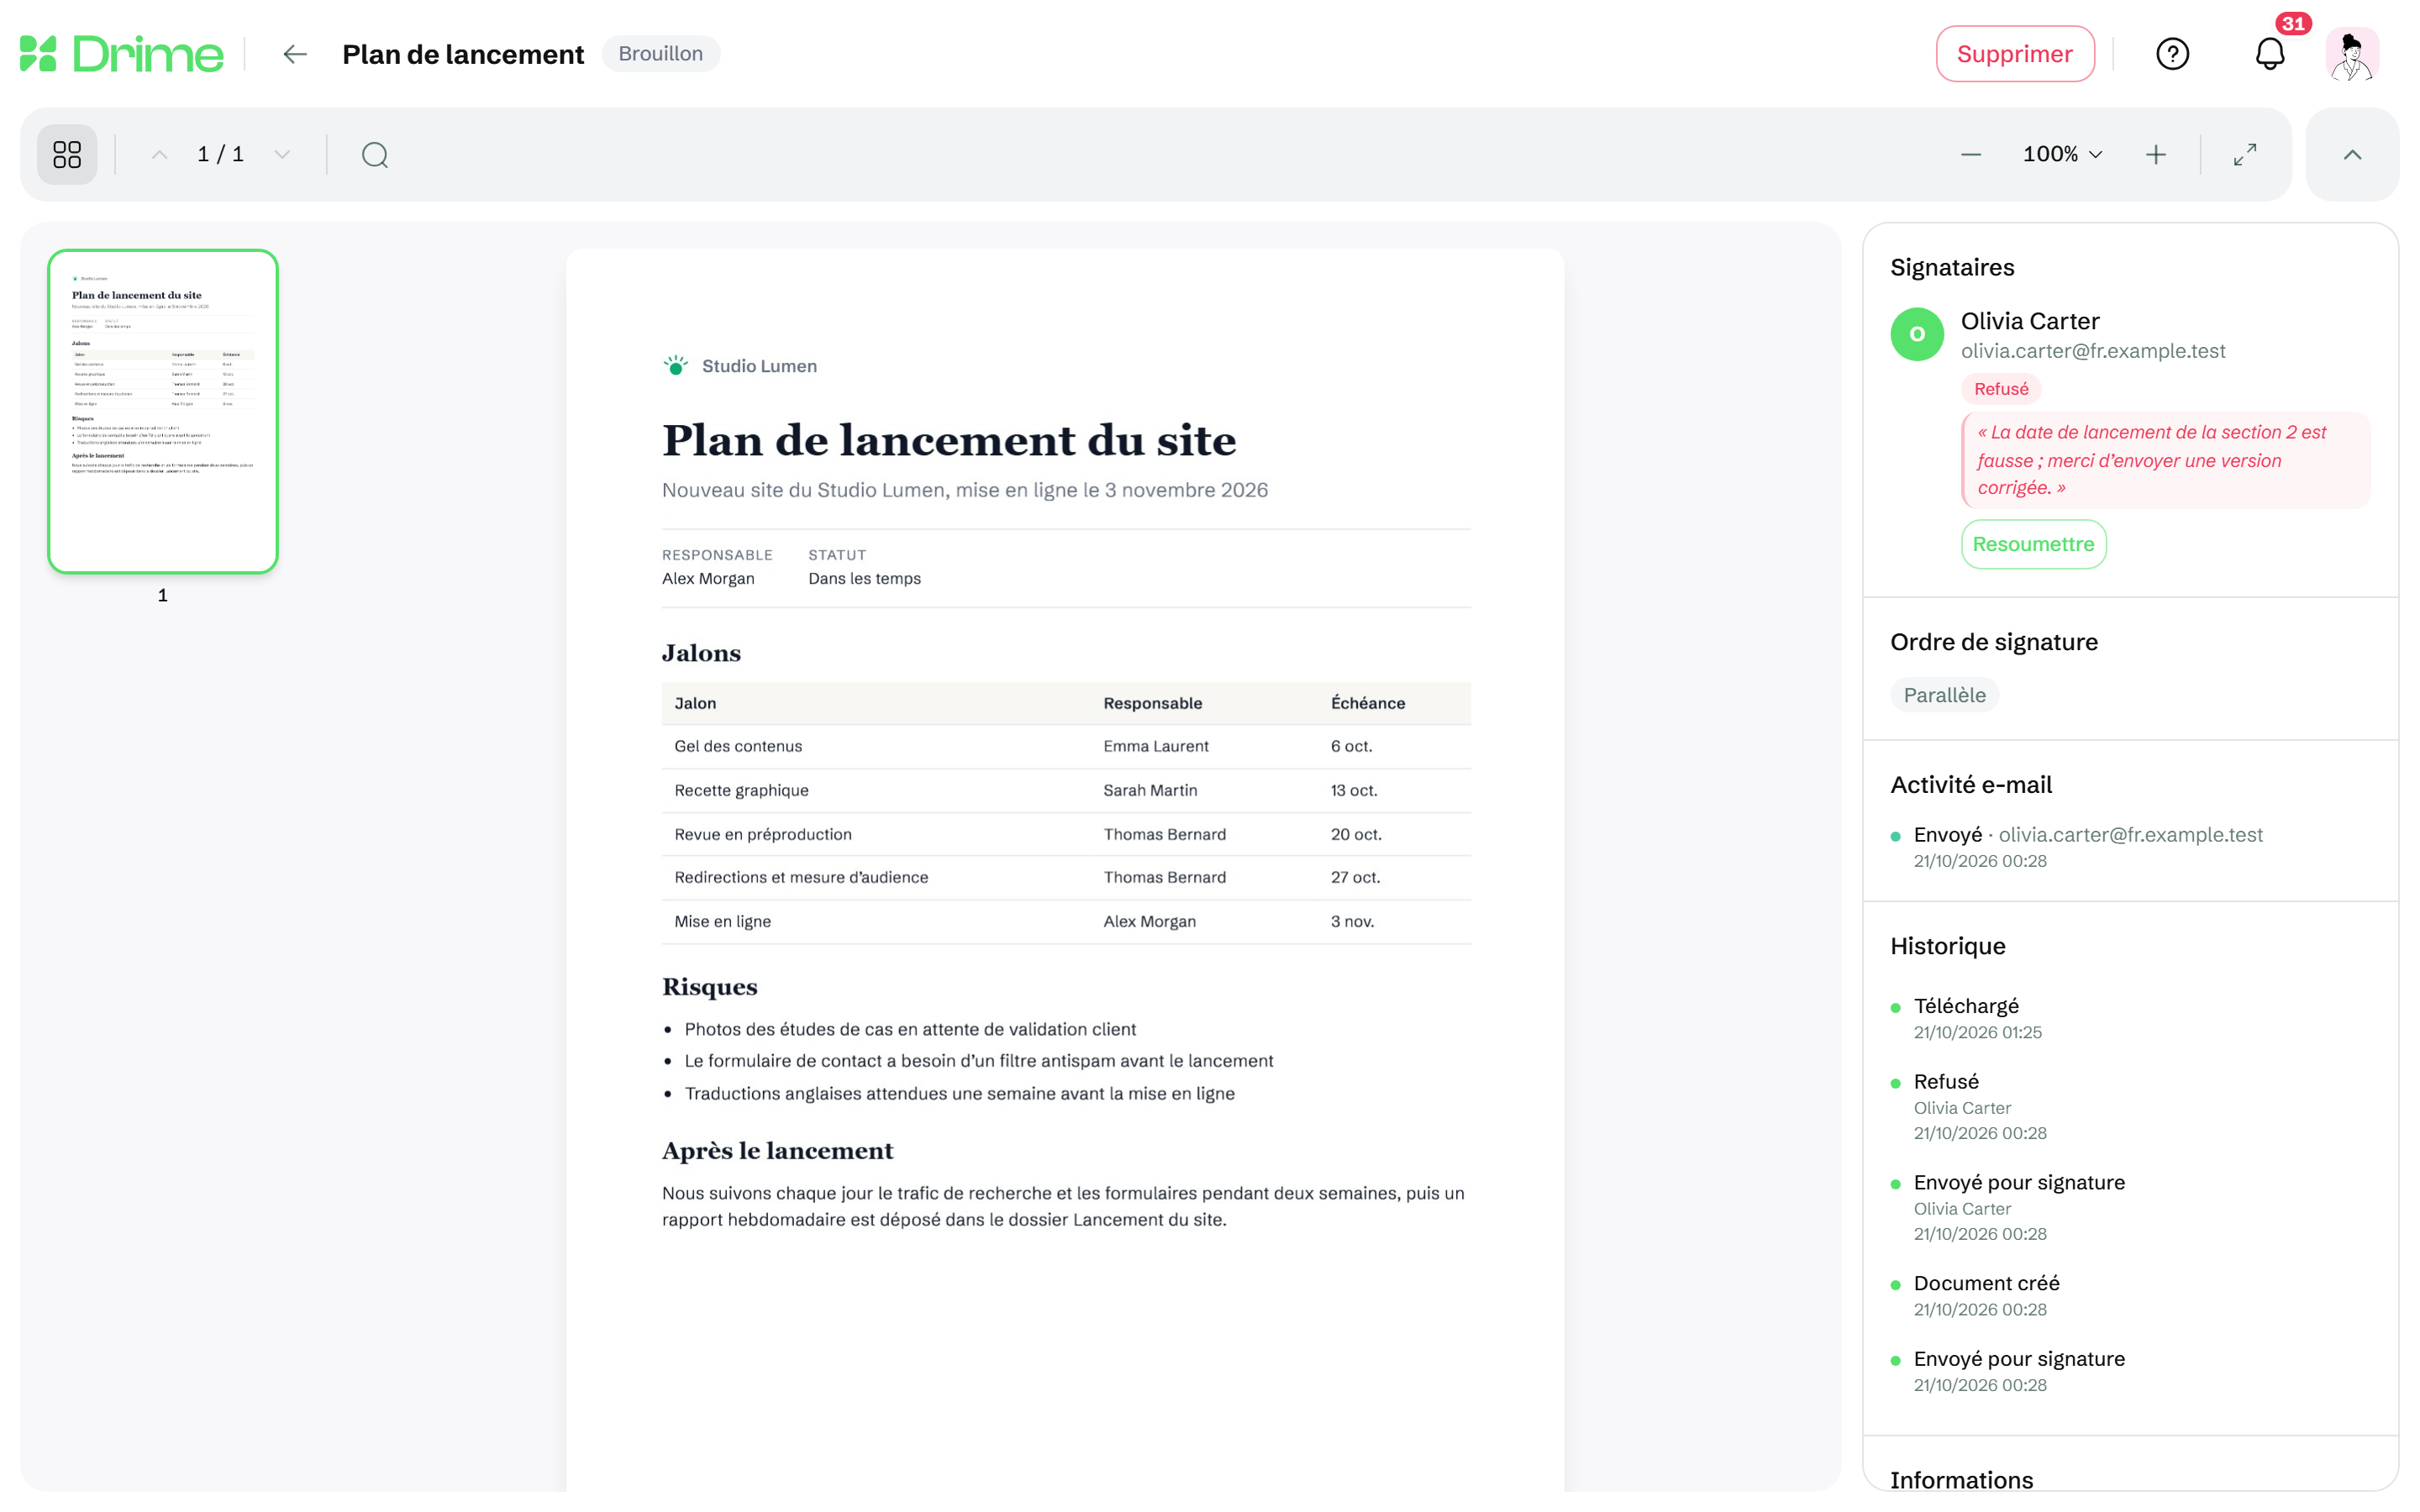Screen dimensions: 2420x1512
Task: Click the Plan de lancement title
Action: coord(463,54)
